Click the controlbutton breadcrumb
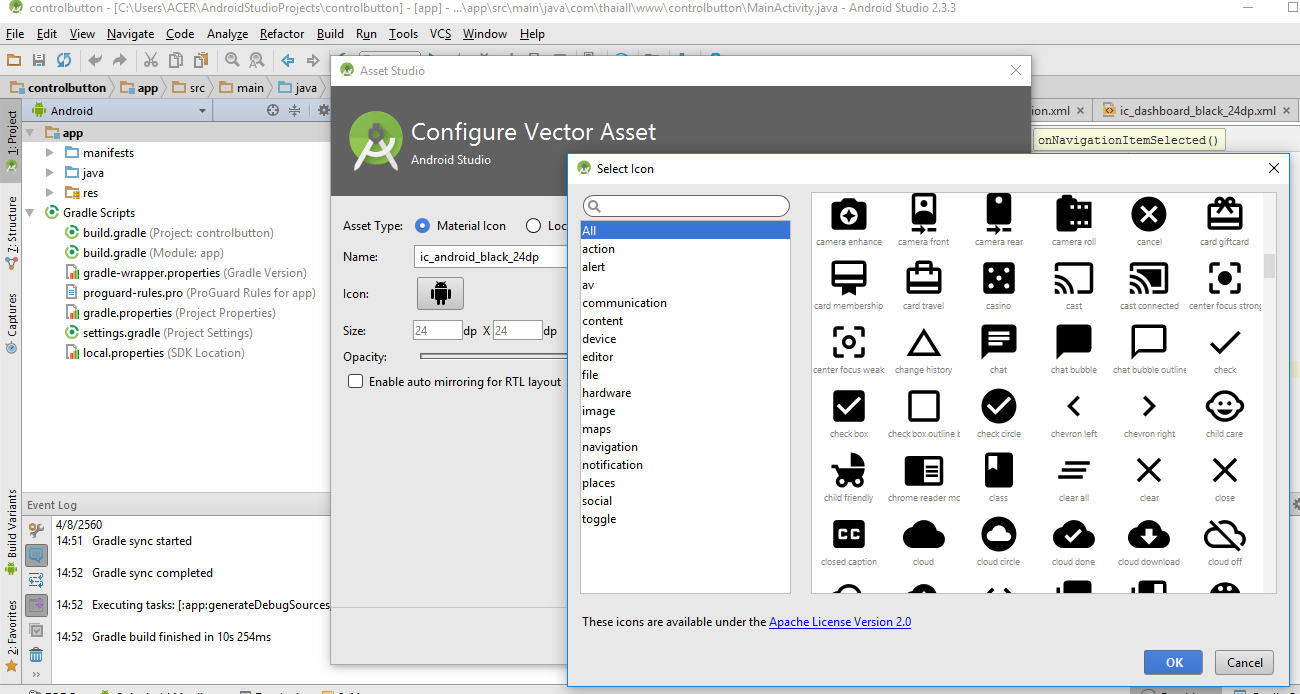 pos(57,88)
